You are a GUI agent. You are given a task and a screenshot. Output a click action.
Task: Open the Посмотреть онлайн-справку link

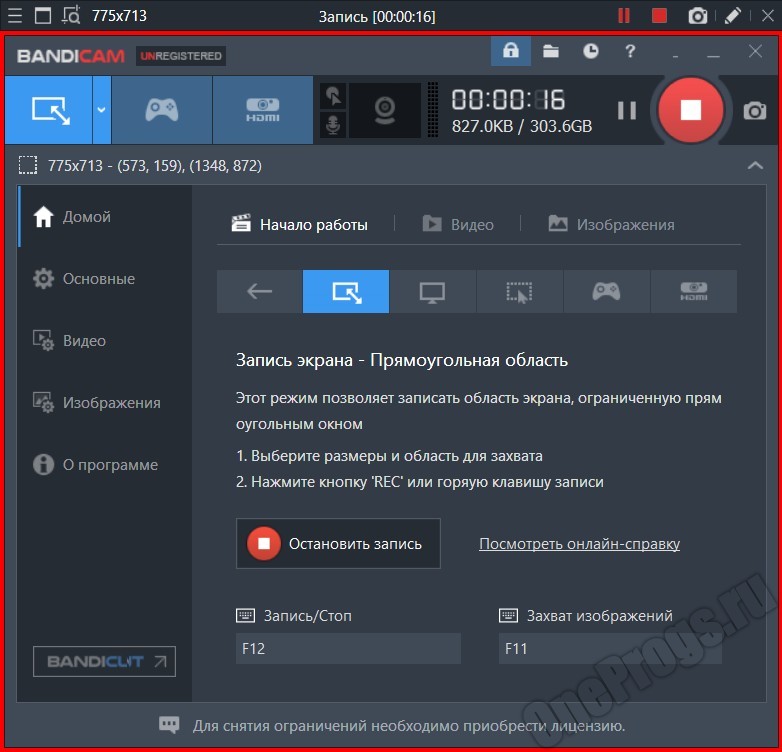pos(579,544)
